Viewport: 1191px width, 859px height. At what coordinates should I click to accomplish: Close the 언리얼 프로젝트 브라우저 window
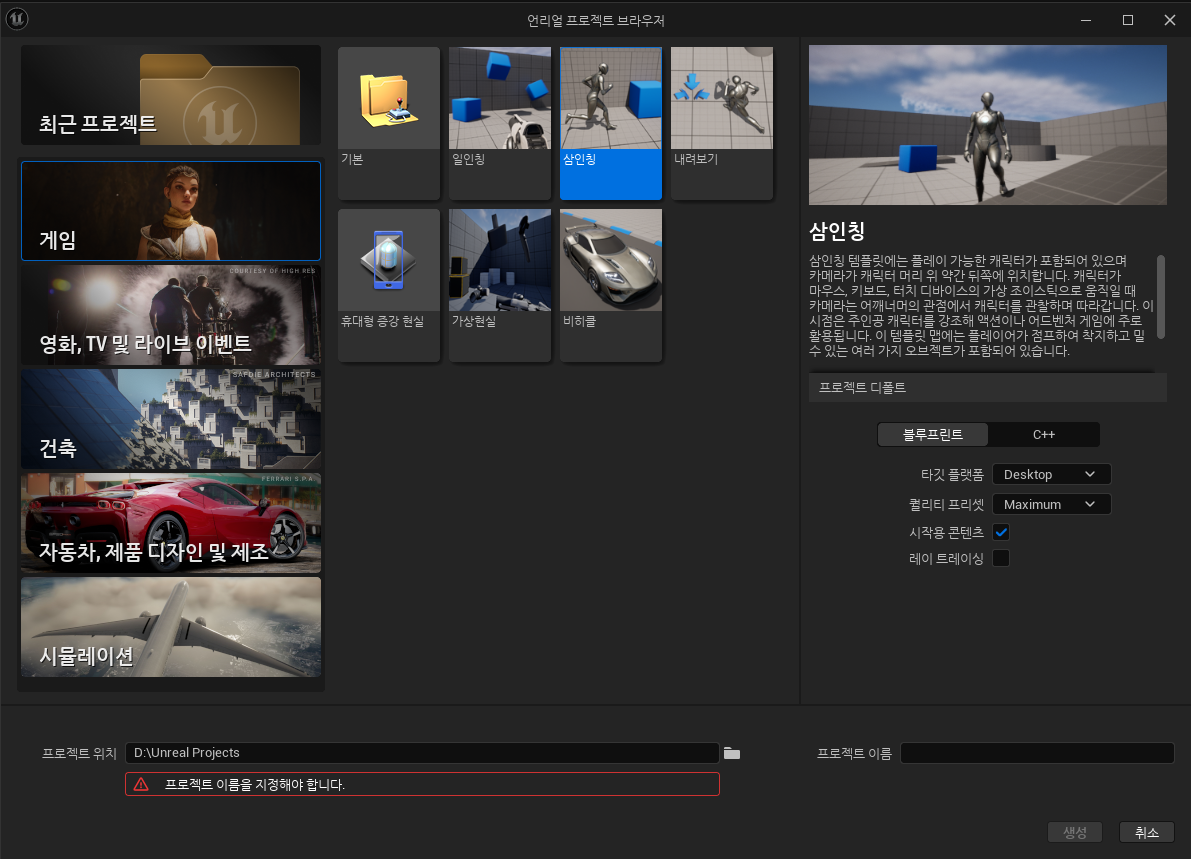click(1170, 20)
